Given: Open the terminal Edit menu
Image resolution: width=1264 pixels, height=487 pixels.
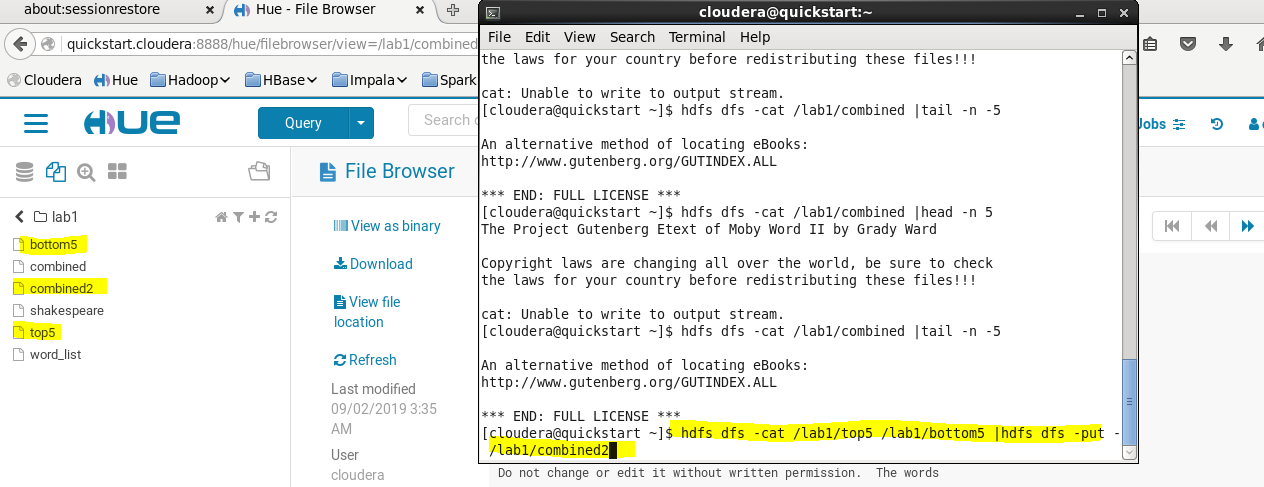Looking at the screenshot, I should point(537,37).
